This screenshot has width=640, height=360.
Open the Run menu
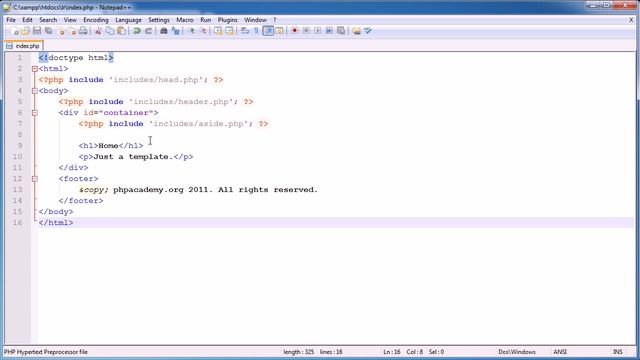[x=206, y=20]
